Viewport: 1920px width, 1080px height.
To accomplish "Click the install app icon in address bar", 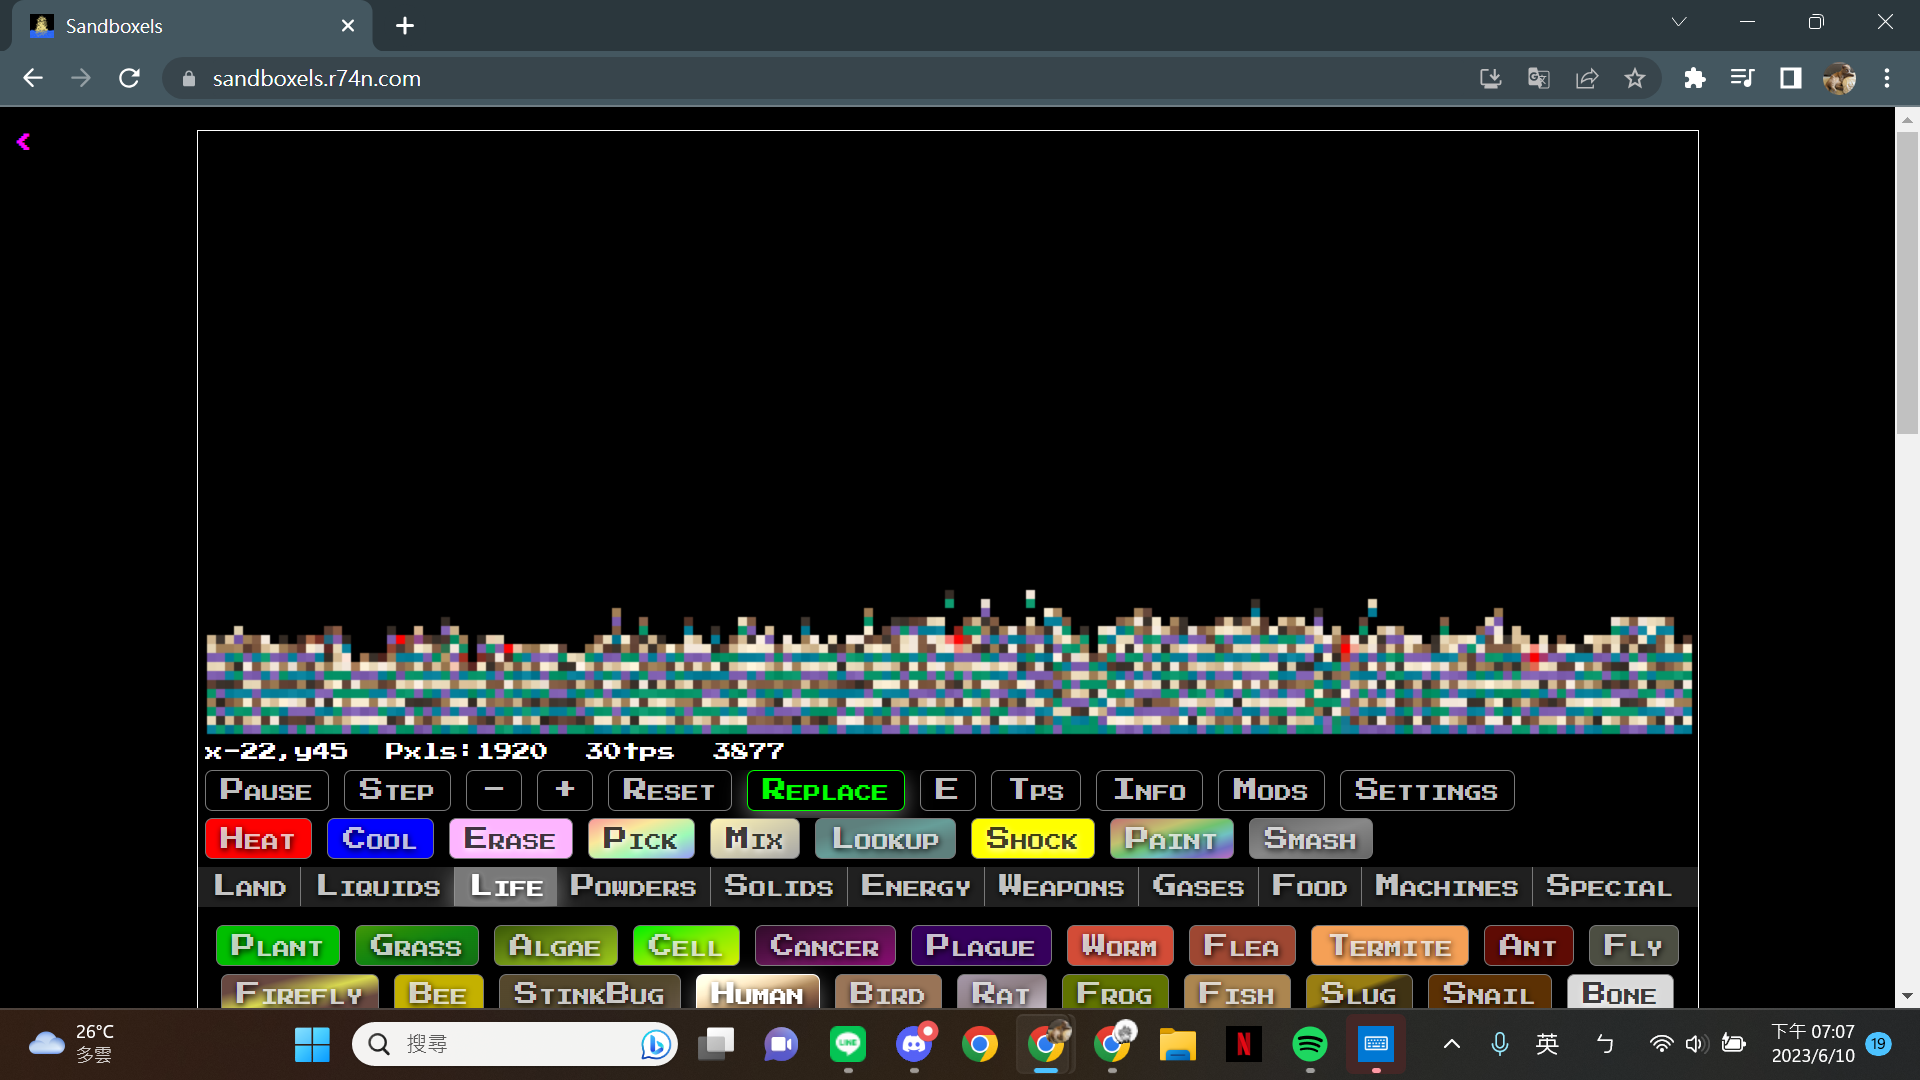I will pos(1490,78).
